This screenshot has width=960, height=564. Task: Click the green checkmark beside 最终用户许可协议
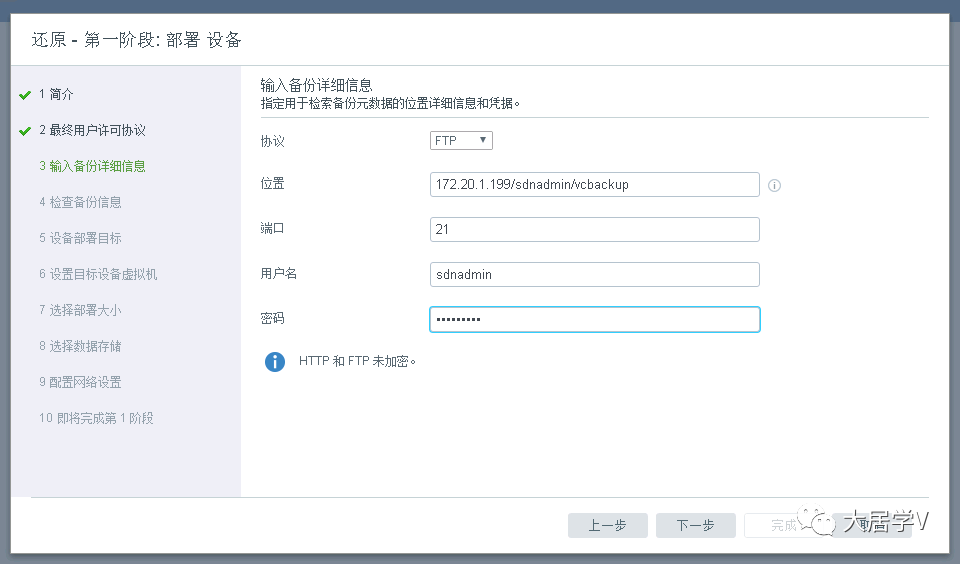pyautogui.click(x=25, y=131)
